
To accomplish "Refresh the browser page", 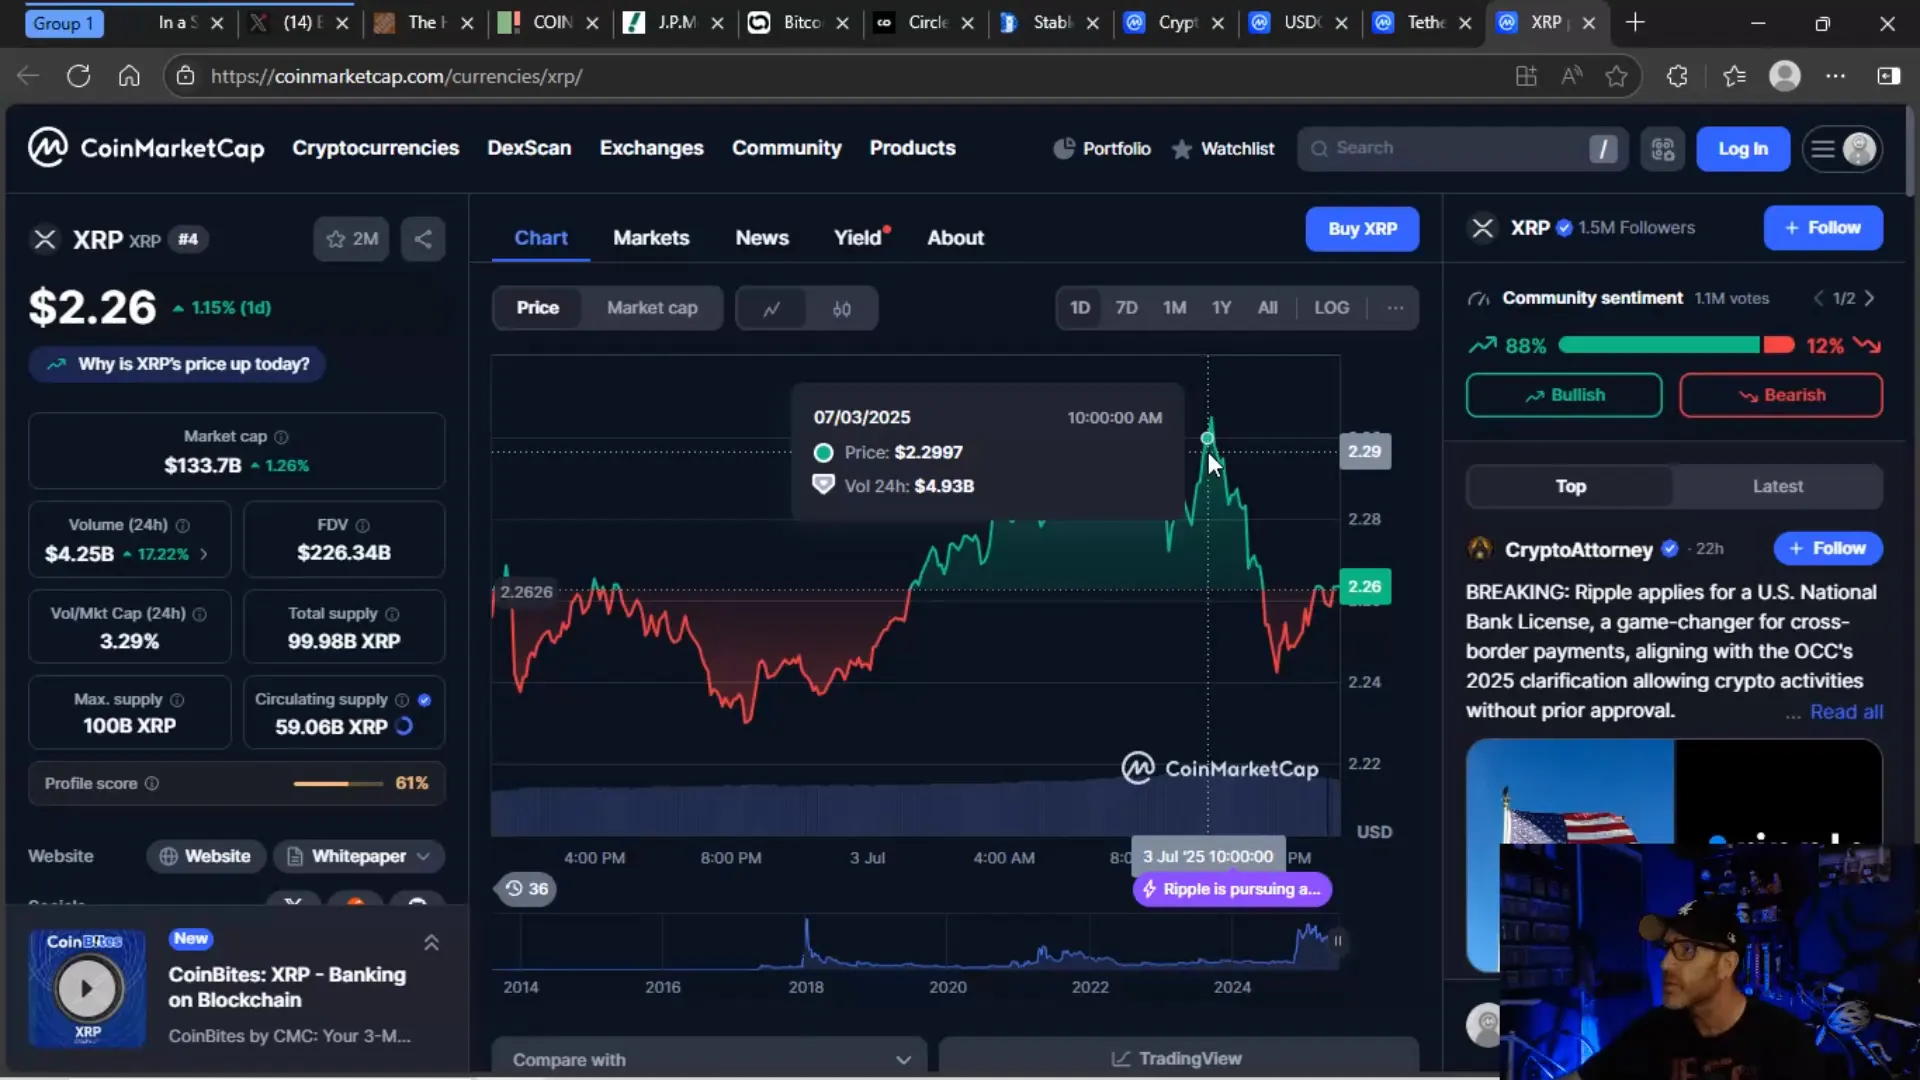I will [78, 76].
